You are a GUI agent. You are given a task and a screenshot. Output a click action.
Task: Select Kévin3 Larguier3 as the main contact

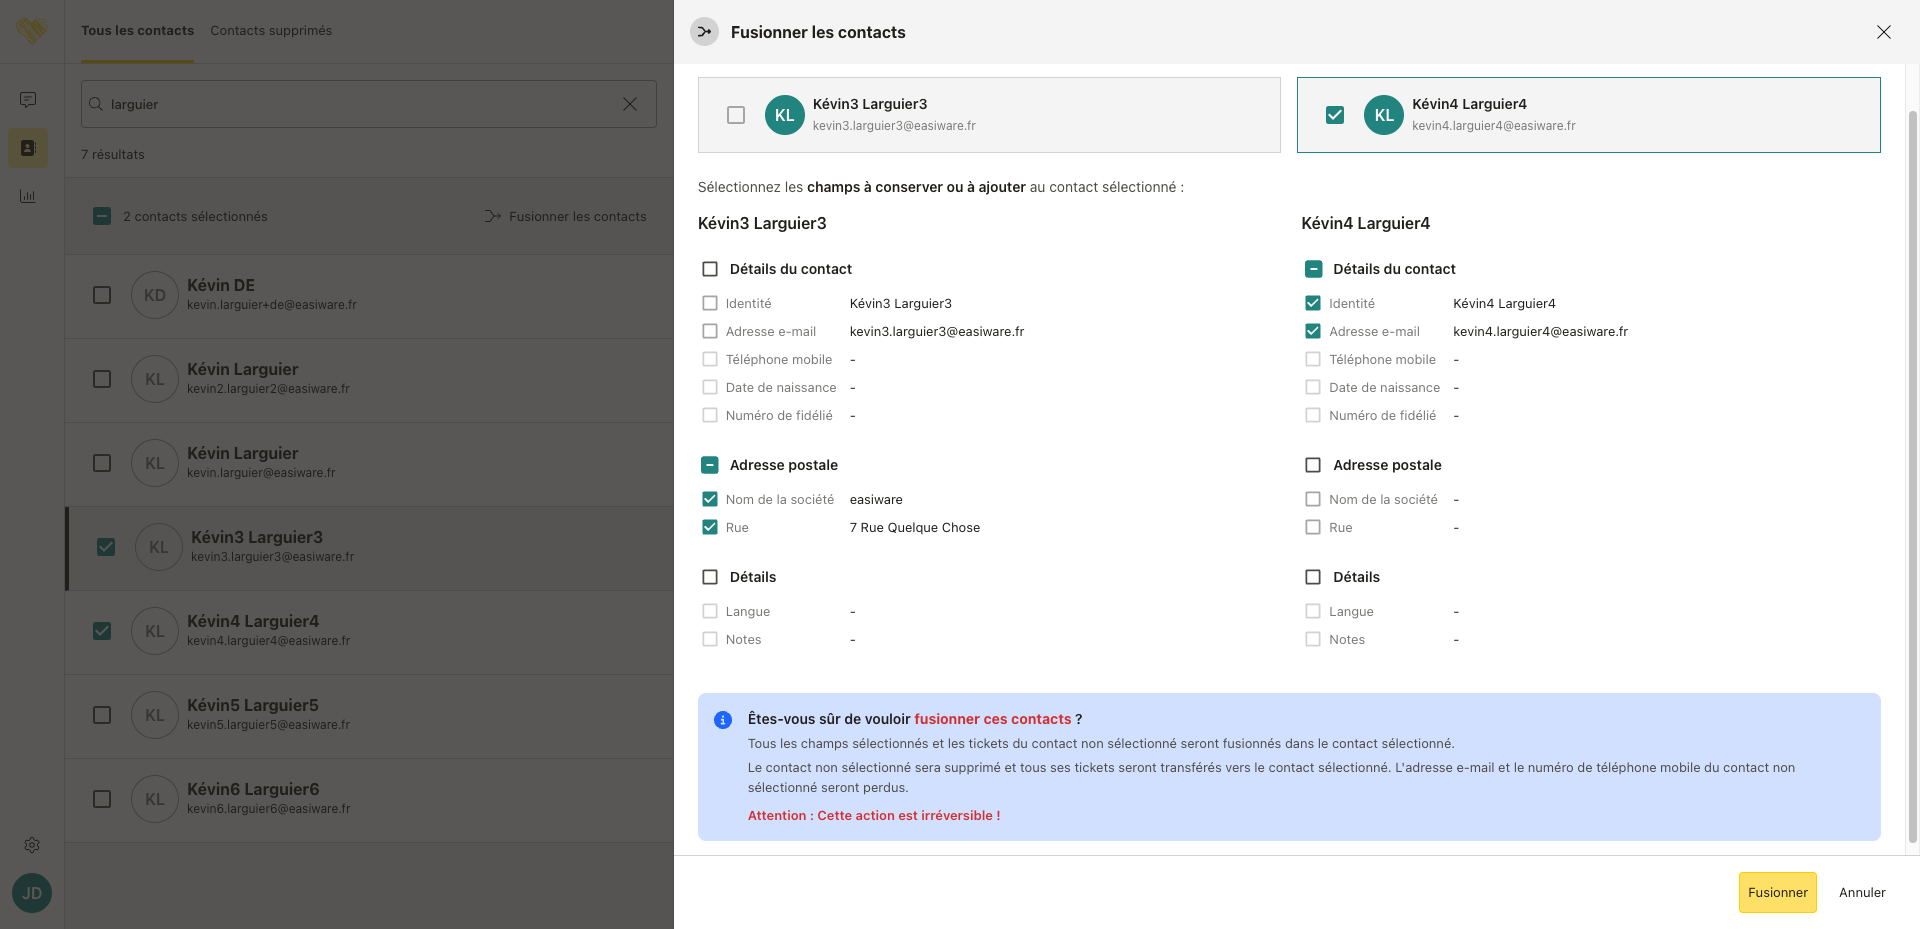(736, 115)
